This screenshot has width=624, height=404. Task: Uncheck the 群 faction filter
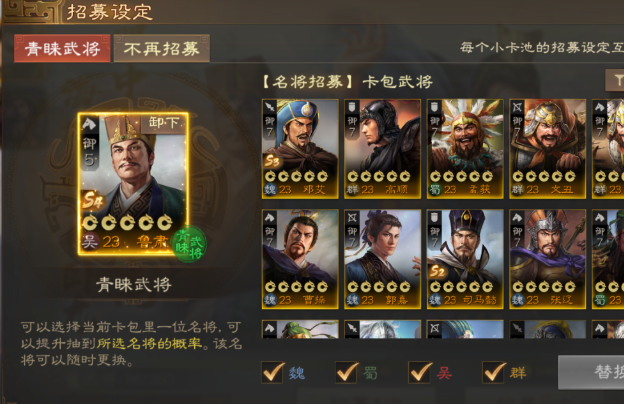pyautogui.click(x=494, y=373)
